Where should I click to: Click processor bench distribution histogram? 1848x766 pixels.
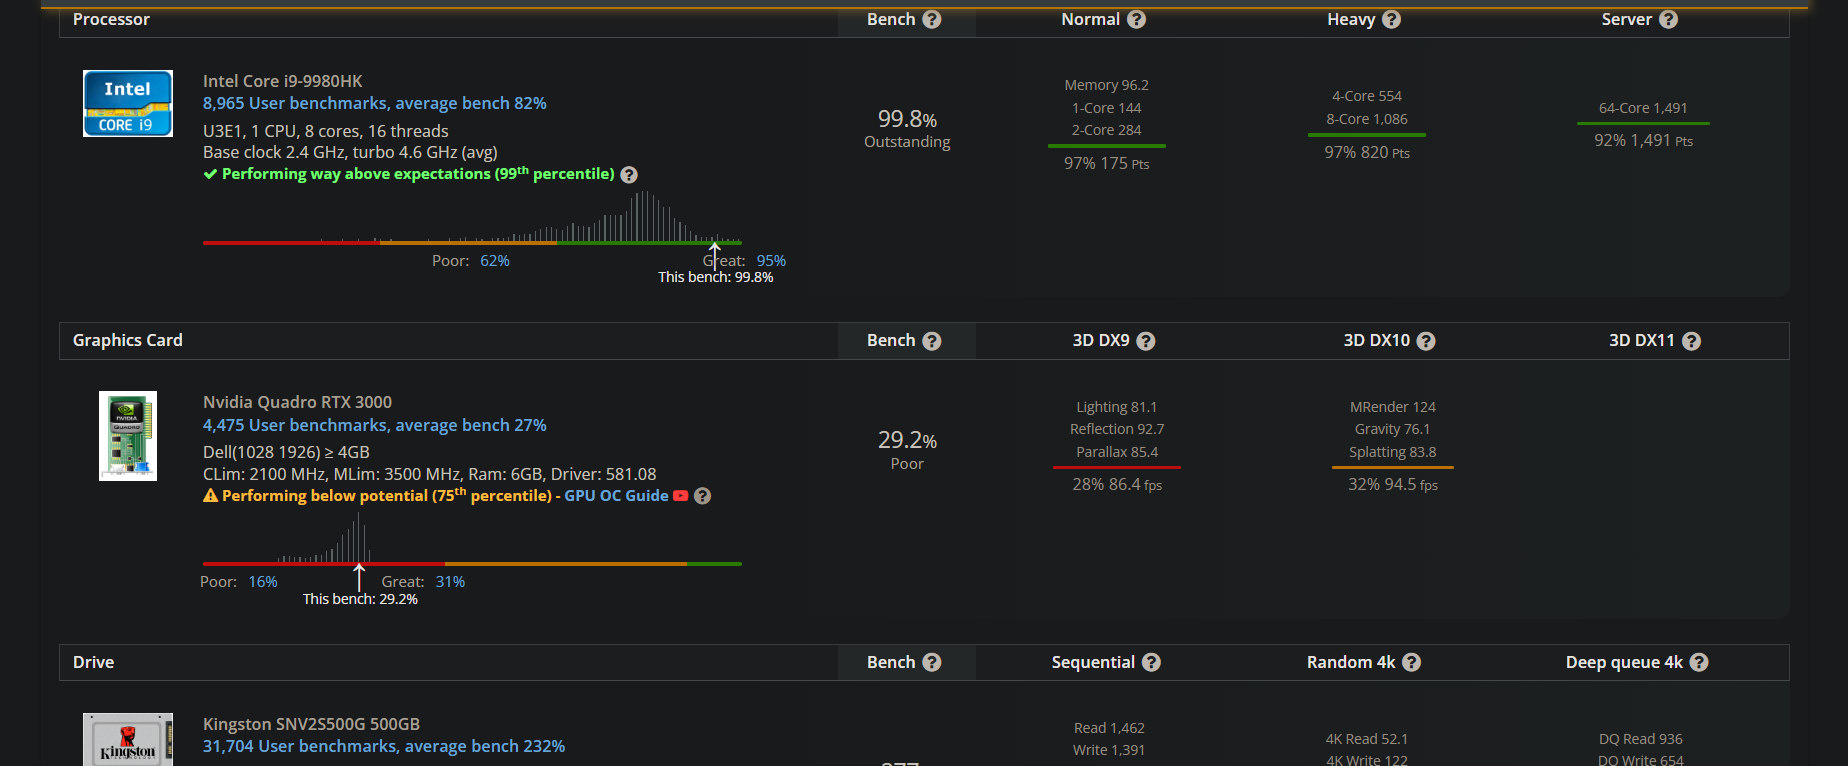[472, 217]
